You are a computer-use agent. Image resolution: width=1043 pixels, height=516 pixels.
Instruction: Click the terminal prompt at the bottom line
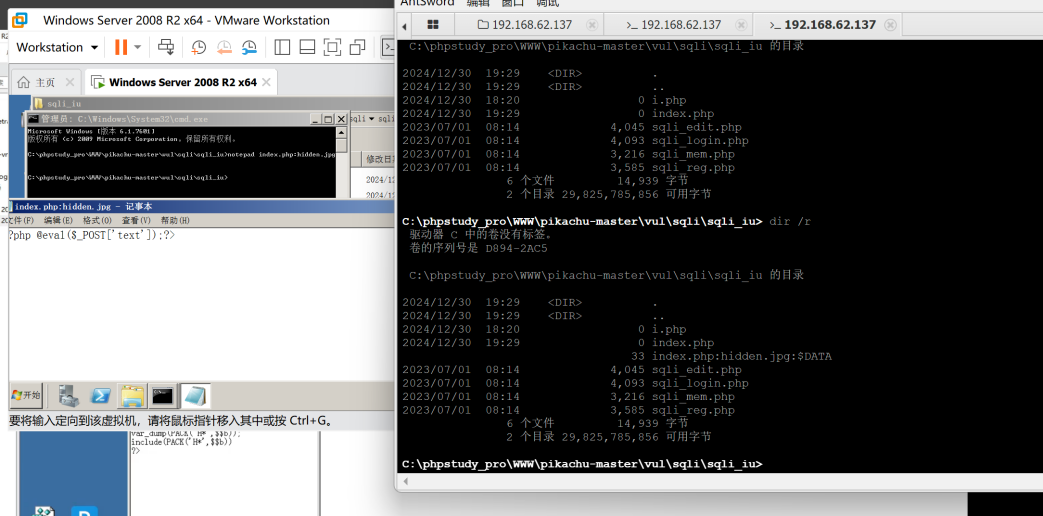(x=582, y=463)
